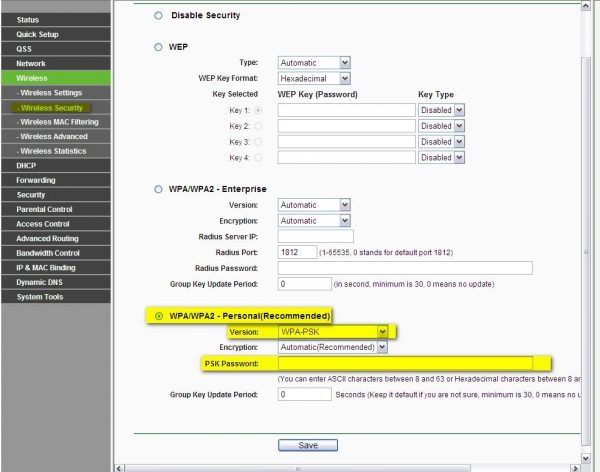
Task: Go to the Wireless Advanced submenu
Action: click(56, 137)
